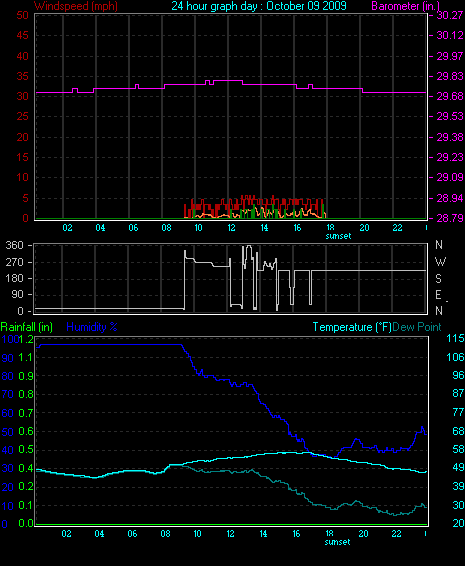465x566 pixels.
Task: Select the red windspeed value 15
Action: [22, 157]
